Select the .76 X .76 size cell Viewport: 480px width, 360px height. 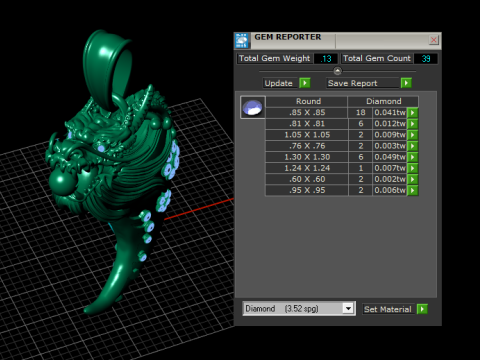coord(307,146)
